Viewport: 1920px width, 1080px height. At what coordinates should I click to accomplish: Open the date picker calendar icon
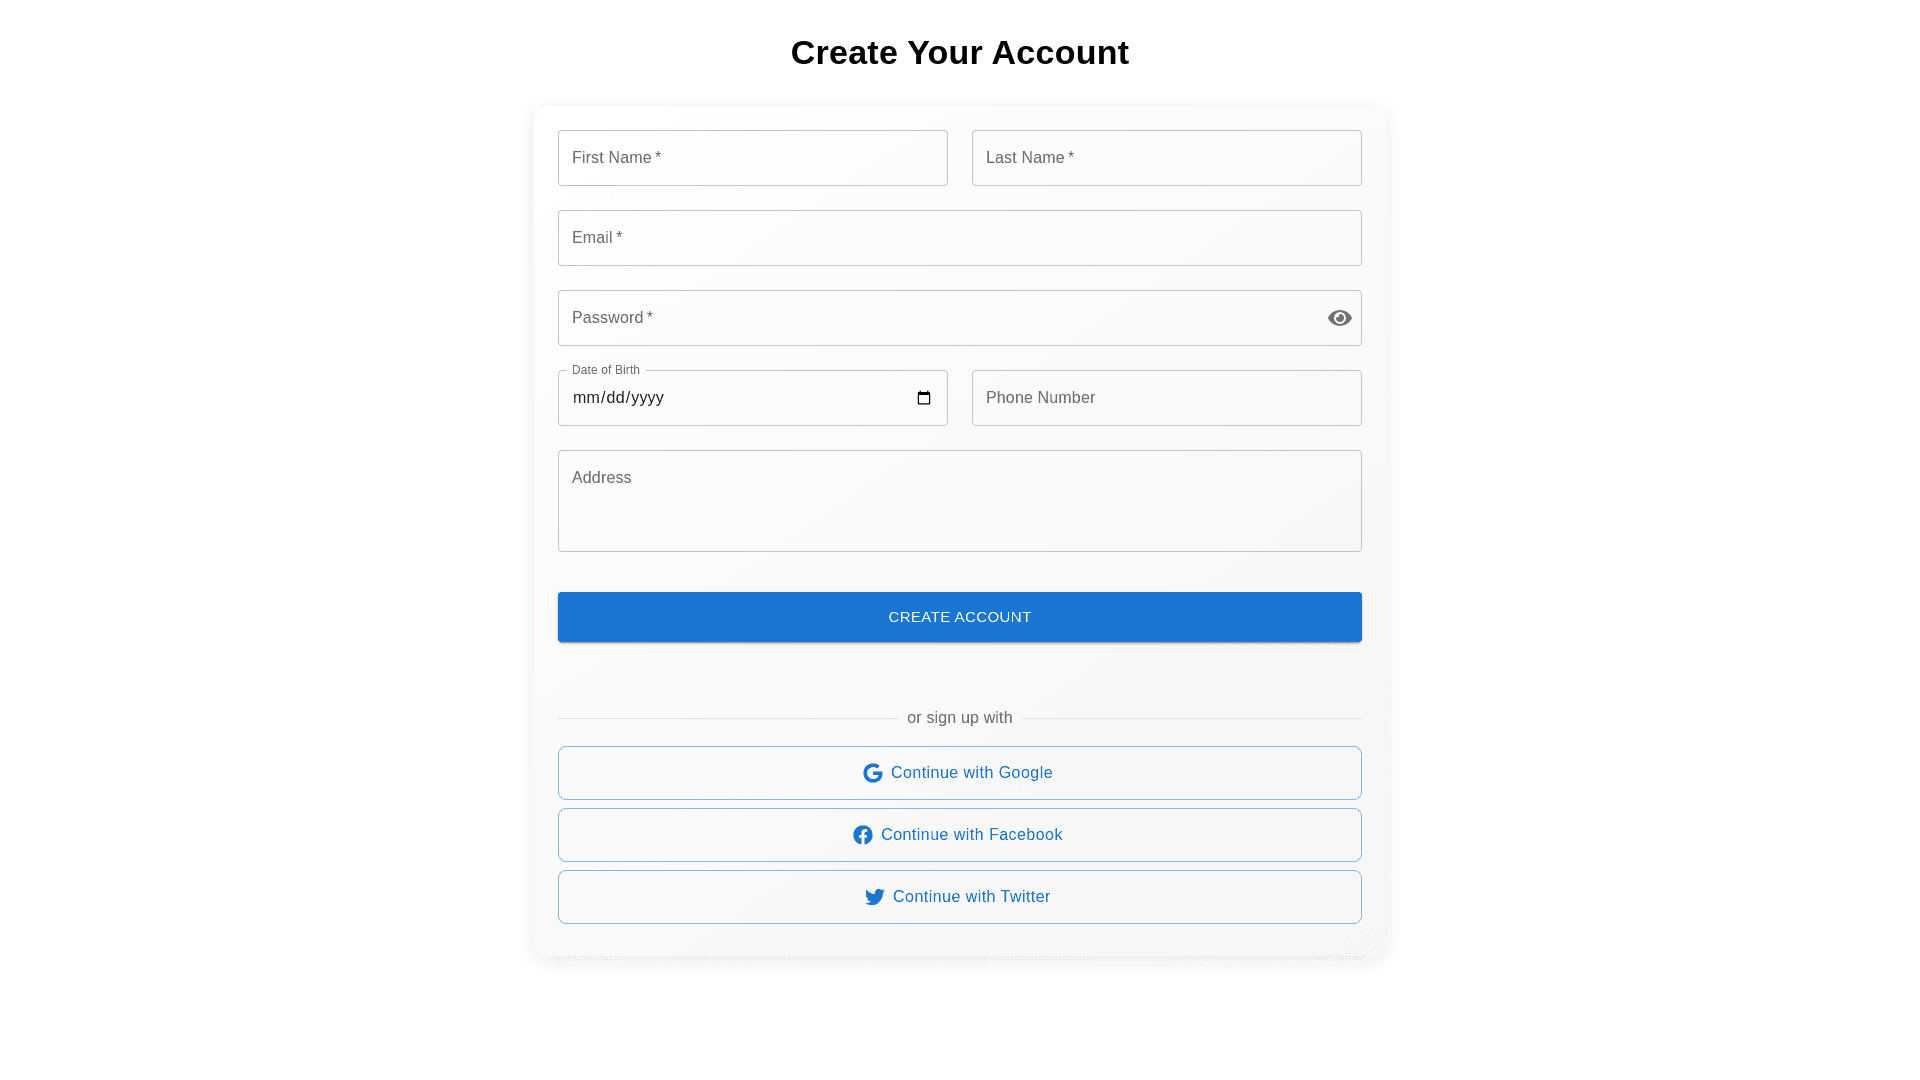pyautogui.click(x=924, y=398)
